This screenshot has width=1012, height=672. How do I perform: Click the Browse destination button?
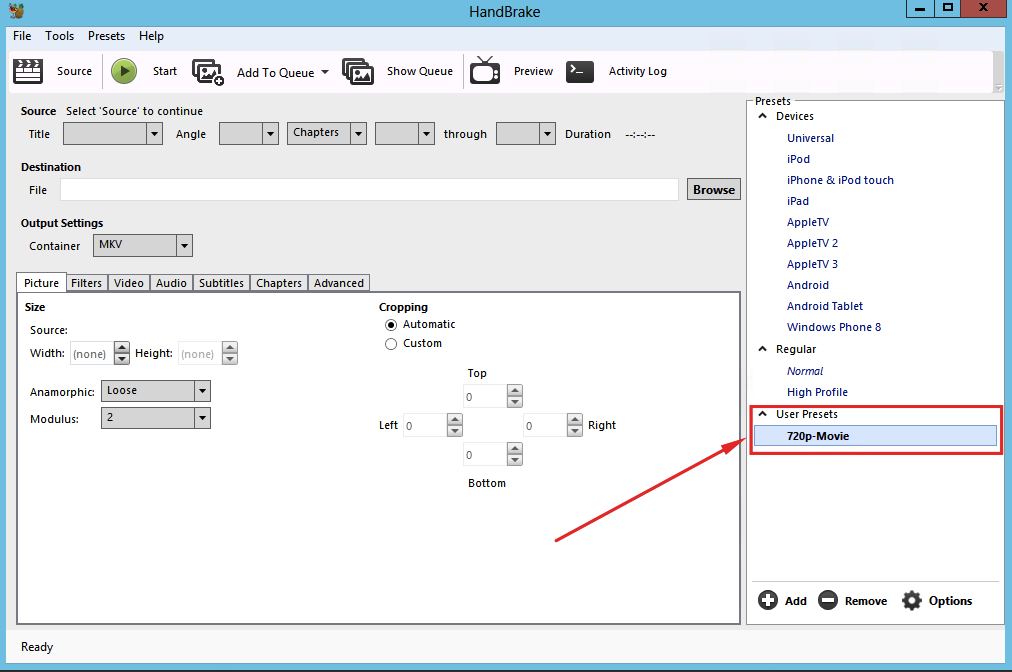point(714,190)
